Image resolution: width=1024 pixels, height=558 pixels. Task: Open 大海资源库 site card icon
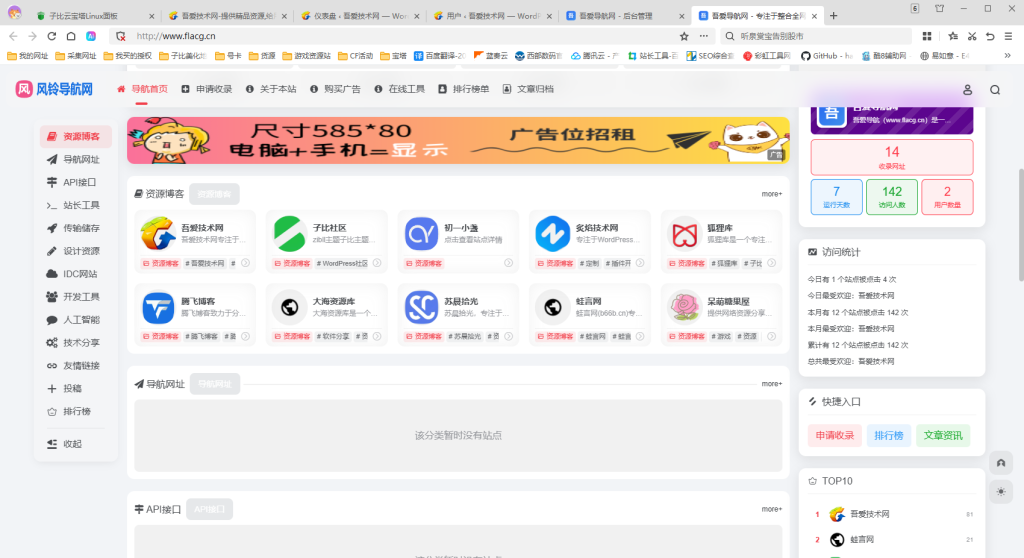coord(289,308)
